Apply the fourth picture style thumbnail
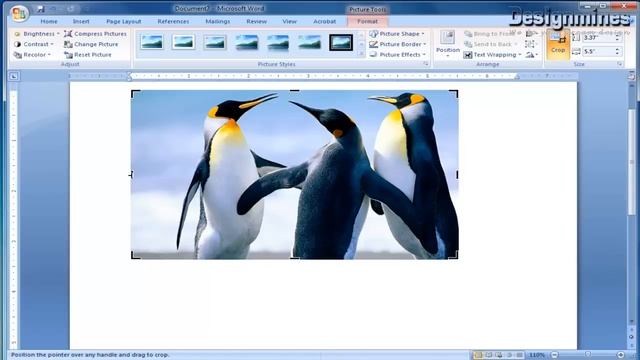The width and height of the screenshot is (640, 360). click(x=247, y=42)
